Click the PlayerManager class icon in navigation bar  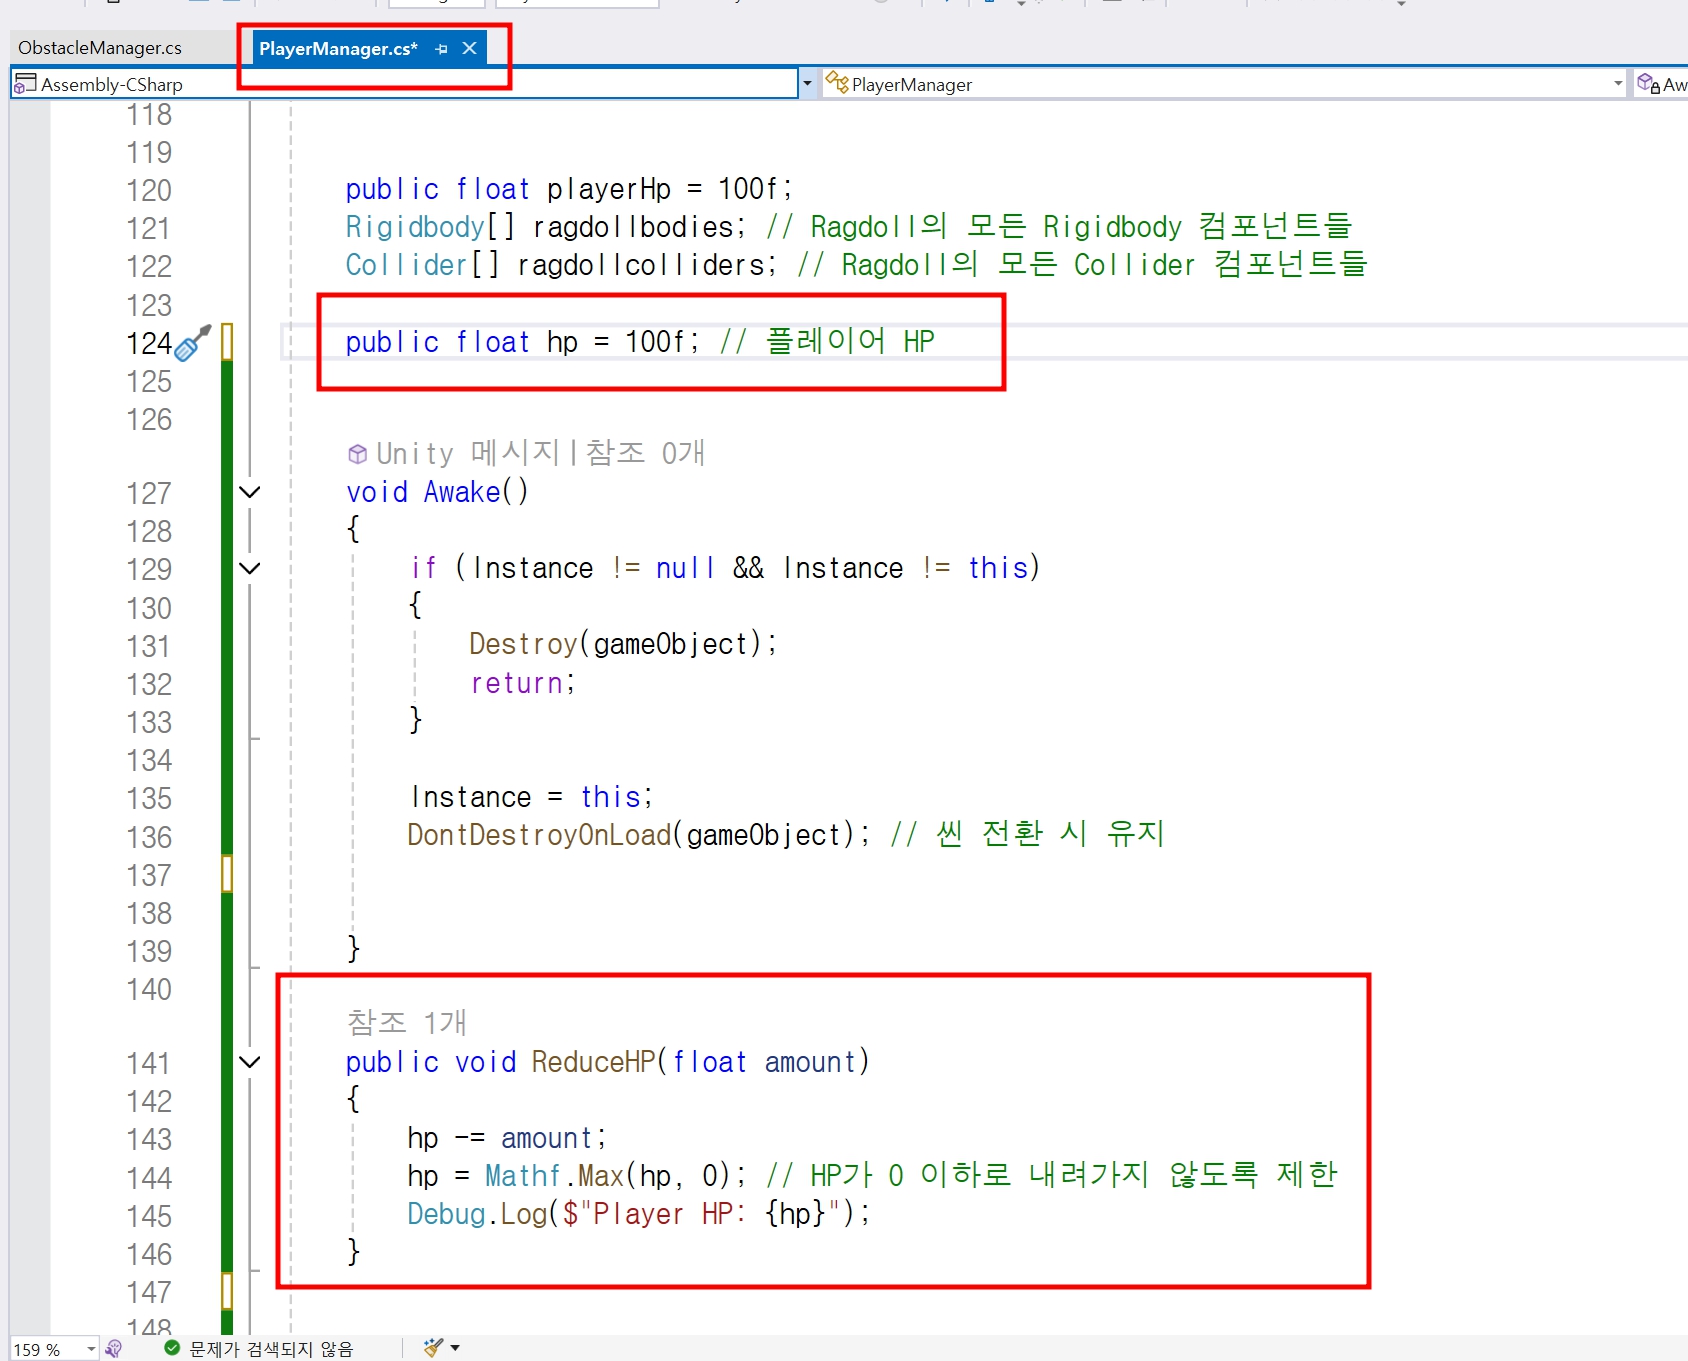coord(837,83)
